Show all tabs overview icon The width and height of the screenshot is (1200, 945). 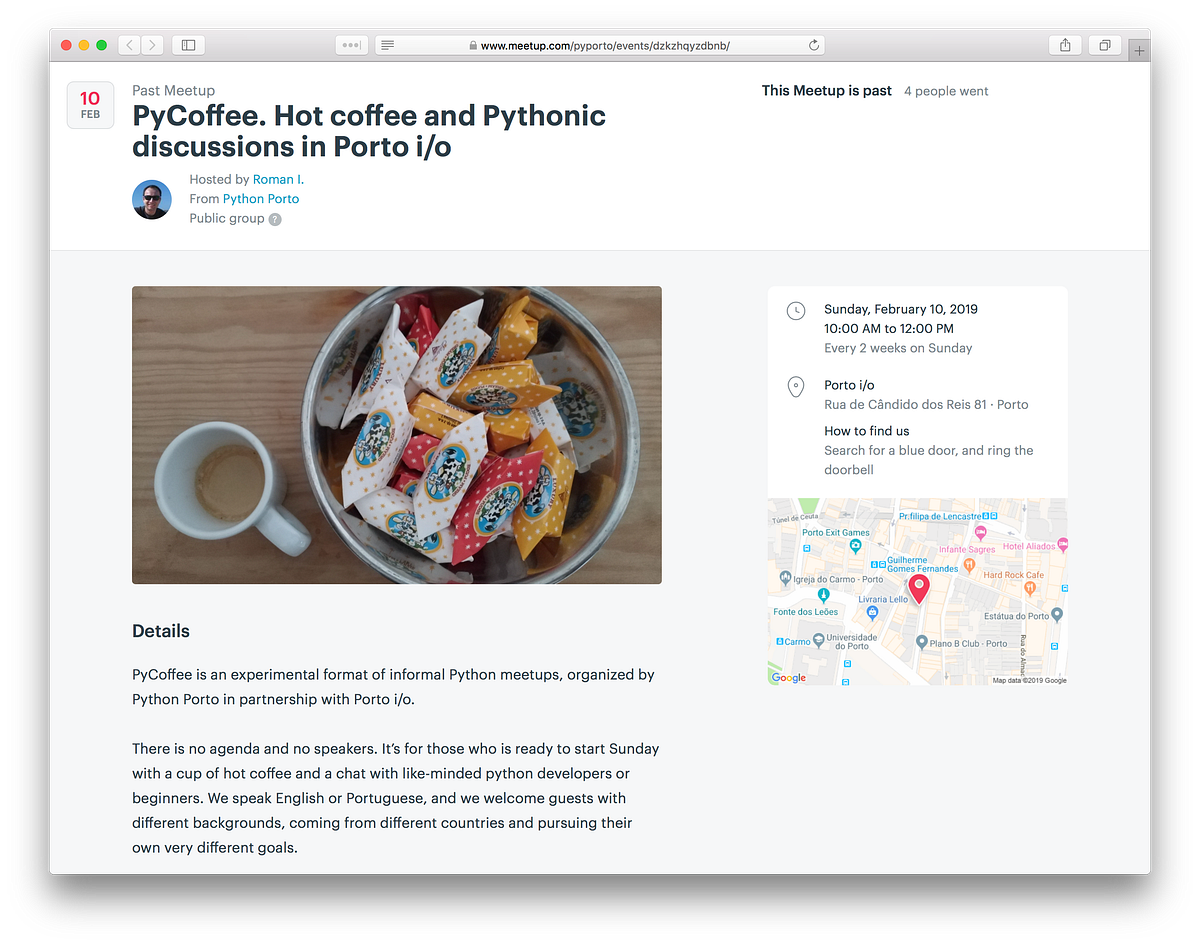[x=1105, y=45]
